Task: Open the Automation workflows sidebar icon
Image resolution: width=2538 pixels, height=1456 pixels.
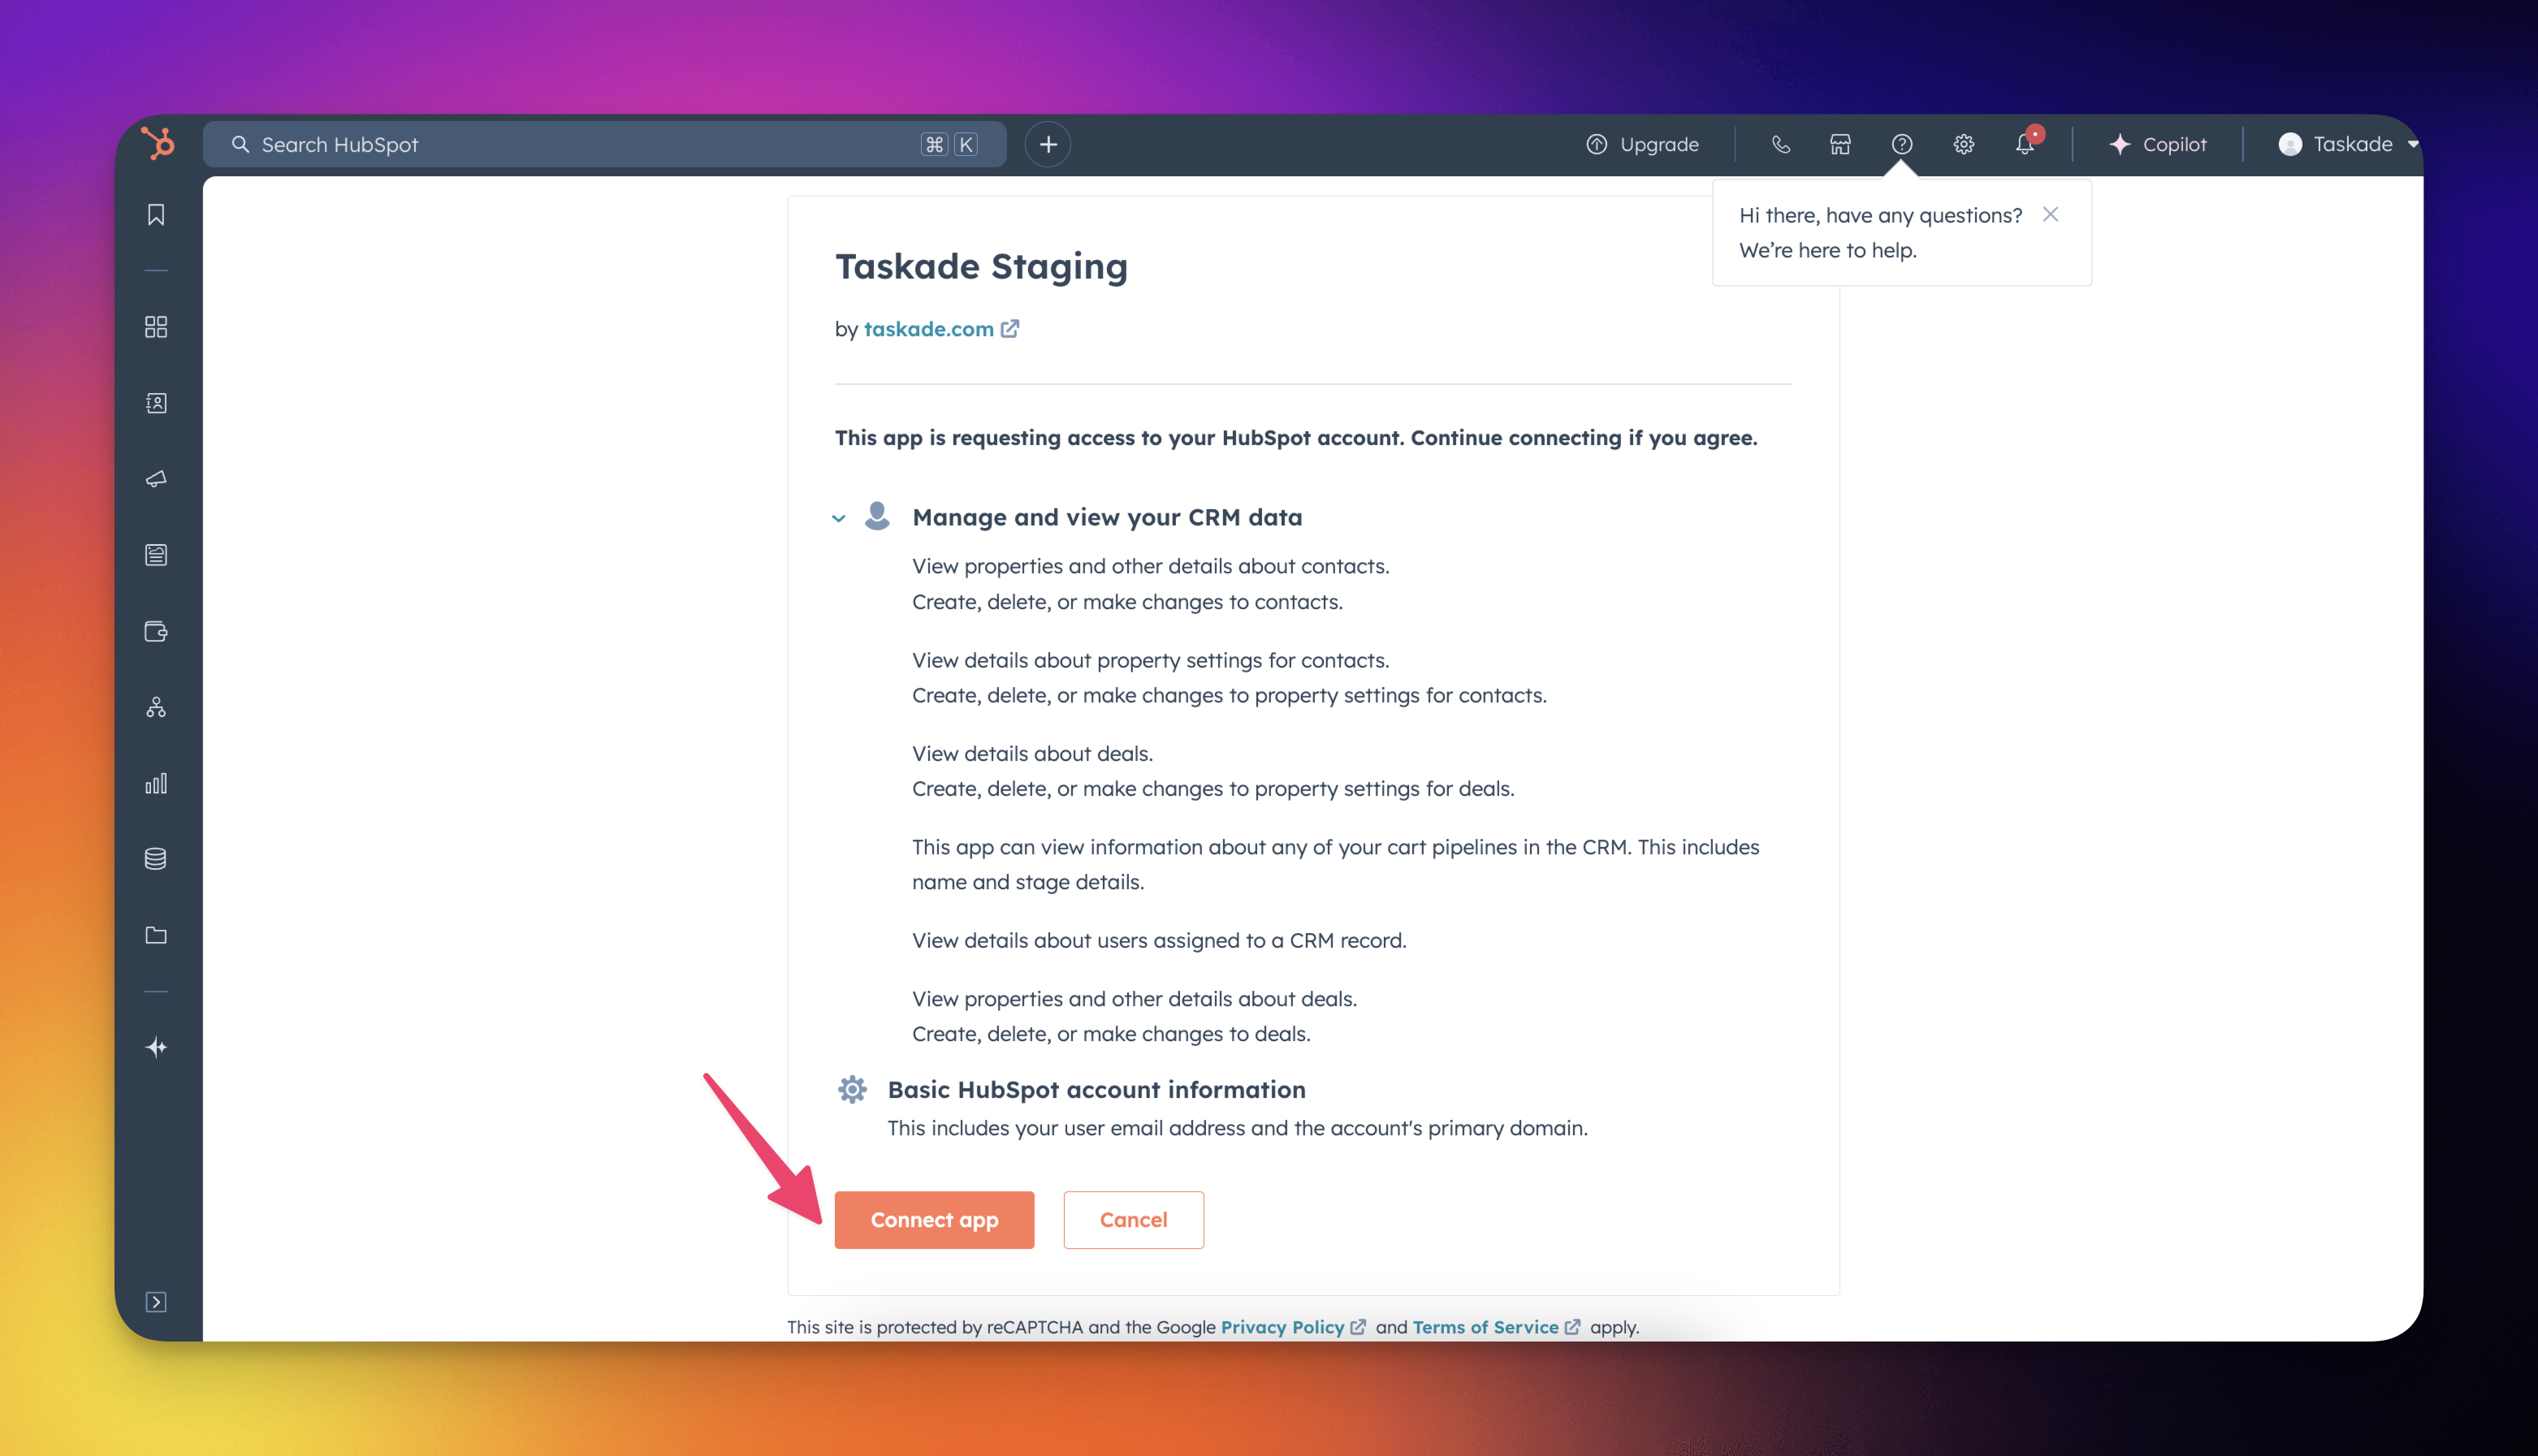Action: click(156, 707)
